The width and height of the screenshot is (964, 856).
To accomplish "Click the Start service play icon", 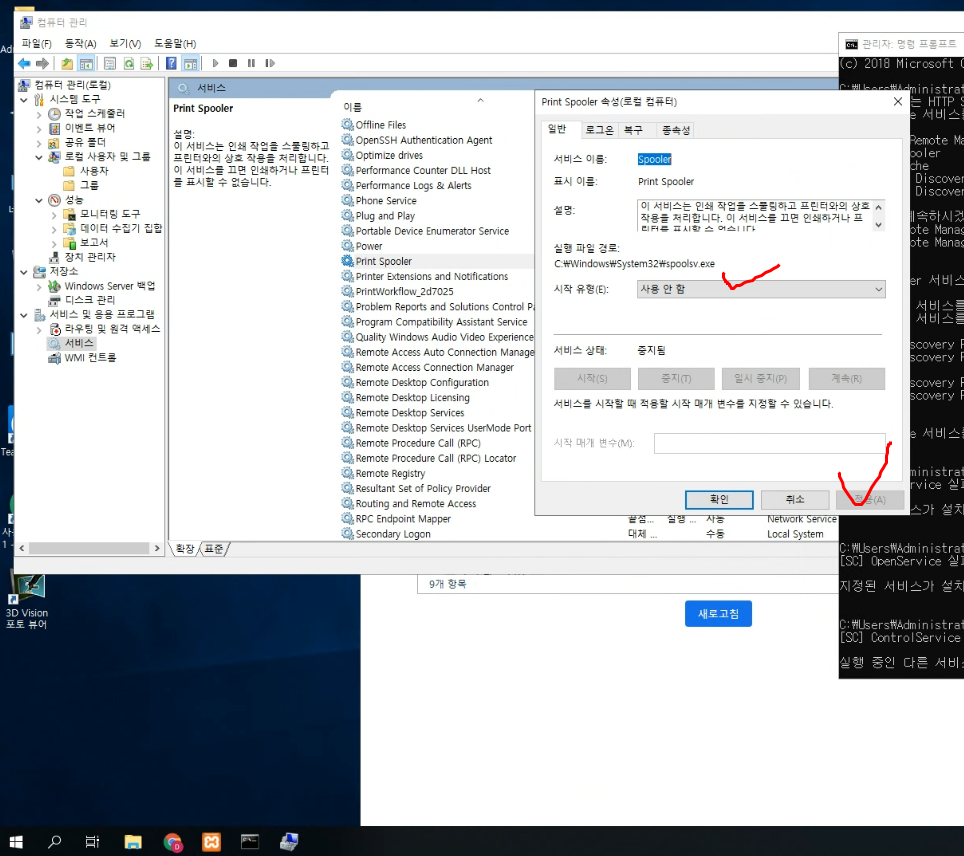I will (215, 63).
